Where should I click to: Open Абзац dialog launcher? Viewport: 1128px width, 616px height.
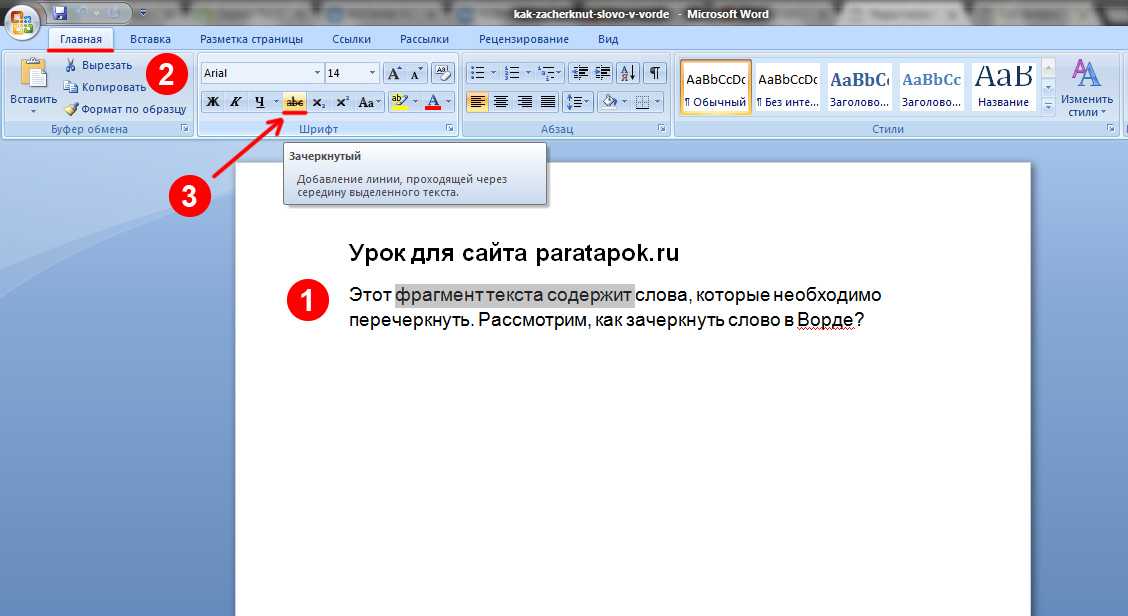tap(661, 128)
